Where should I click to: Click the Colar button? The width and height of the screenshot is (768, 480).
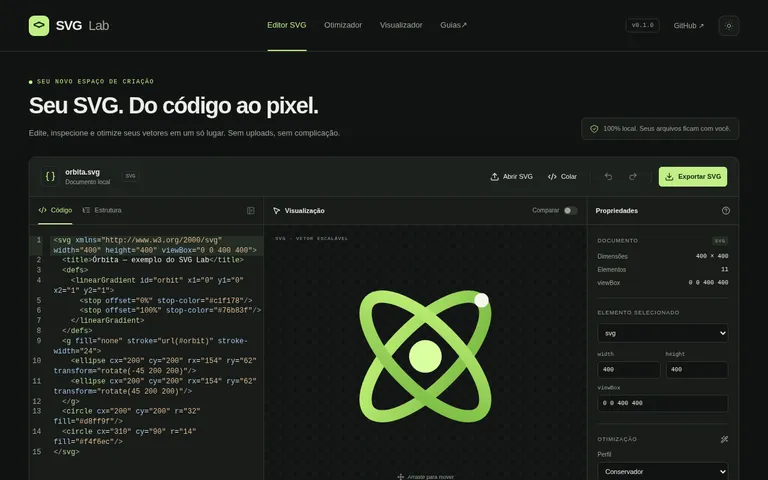(x=562, y=176)
